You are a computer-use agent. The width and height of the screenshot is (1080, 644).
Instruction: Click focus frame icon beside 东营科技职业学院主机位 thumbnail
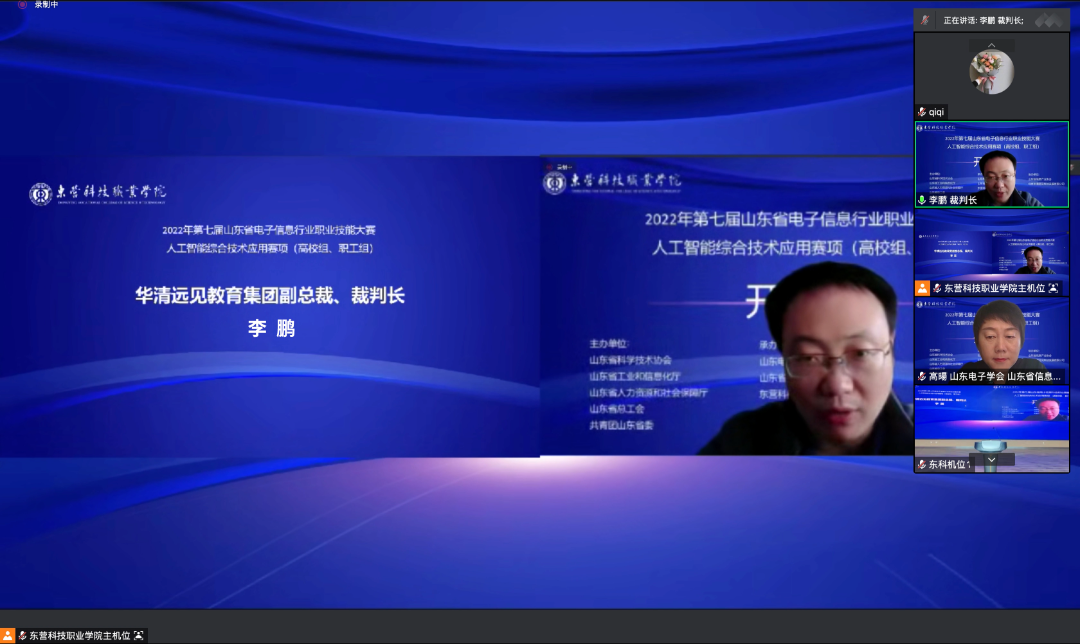(x=1054, y=288)
